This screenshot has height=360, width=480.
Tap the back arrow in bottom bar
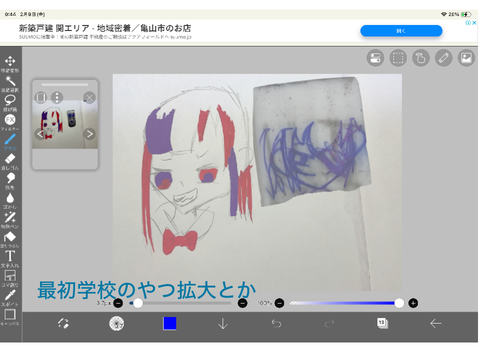click(436, 323)
